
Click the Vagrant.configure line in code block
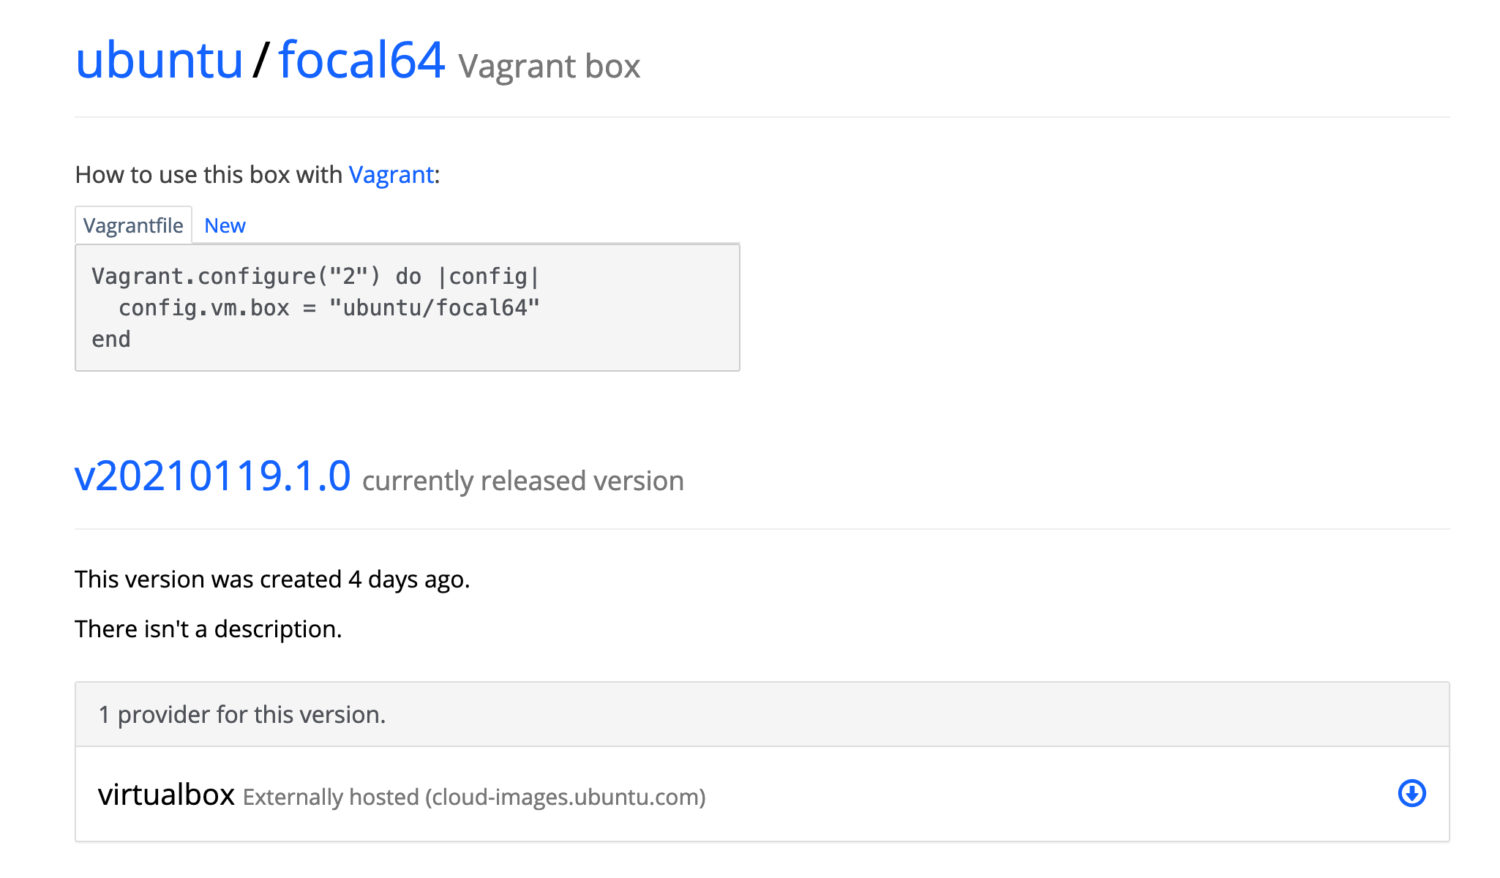coord(315,277)
